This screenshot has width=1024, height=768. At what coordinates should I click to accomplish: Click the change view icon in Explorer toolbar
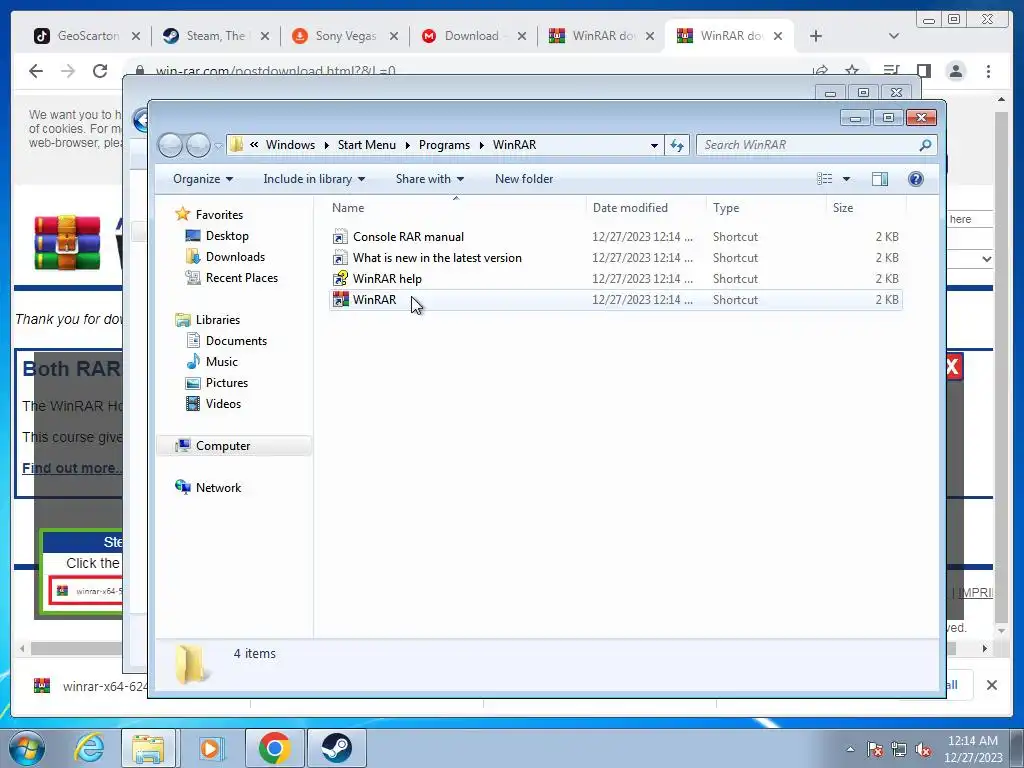(824, 179)
